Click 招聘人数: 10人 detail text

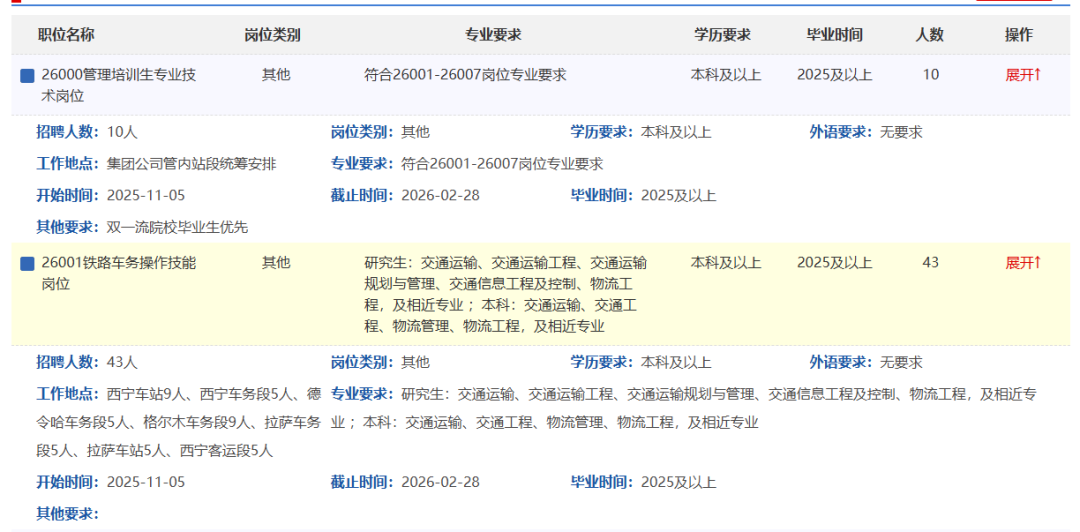click(x=87, y=132)
